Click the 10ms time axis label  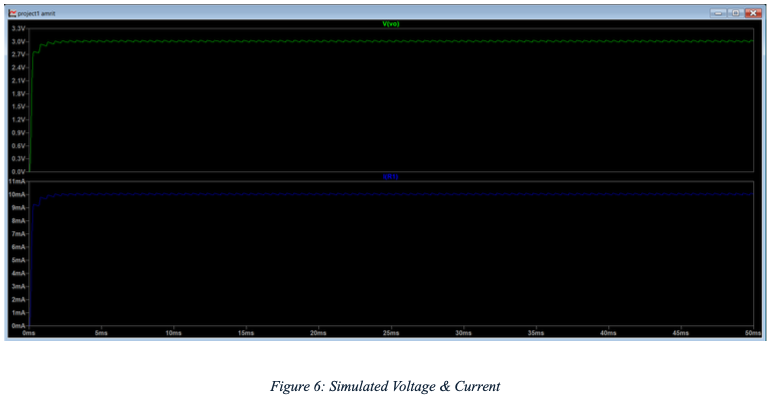click(173, 333)
